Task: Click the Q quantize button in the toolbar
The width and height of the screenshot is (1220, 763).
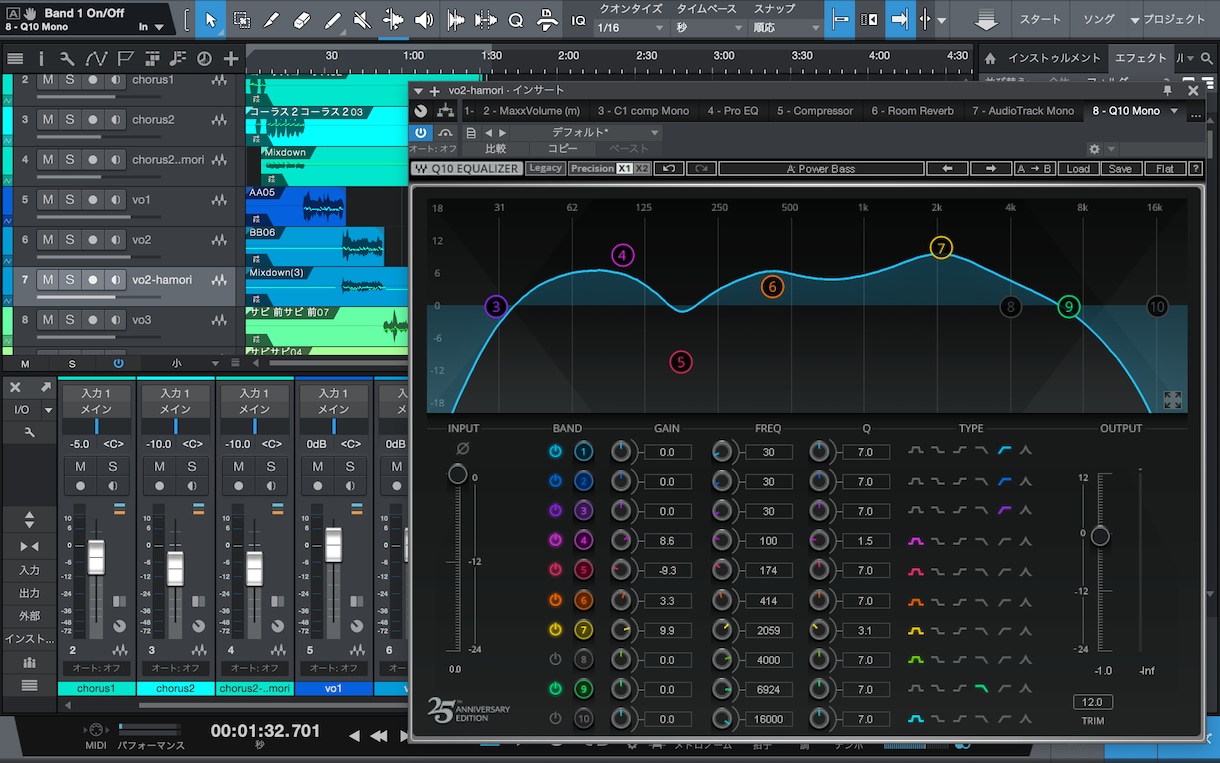Action: 516,19
